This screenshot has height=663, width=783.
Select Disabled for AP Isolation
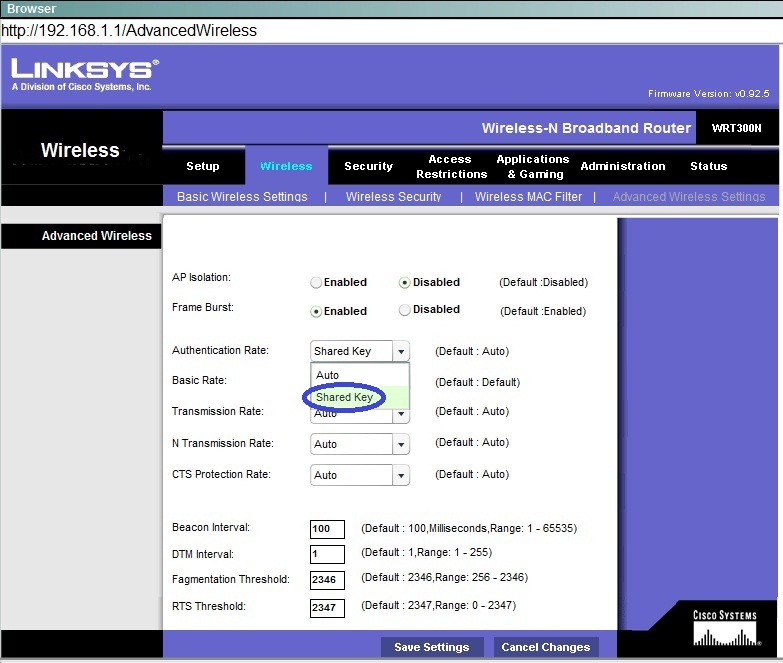tap(404, 283)
